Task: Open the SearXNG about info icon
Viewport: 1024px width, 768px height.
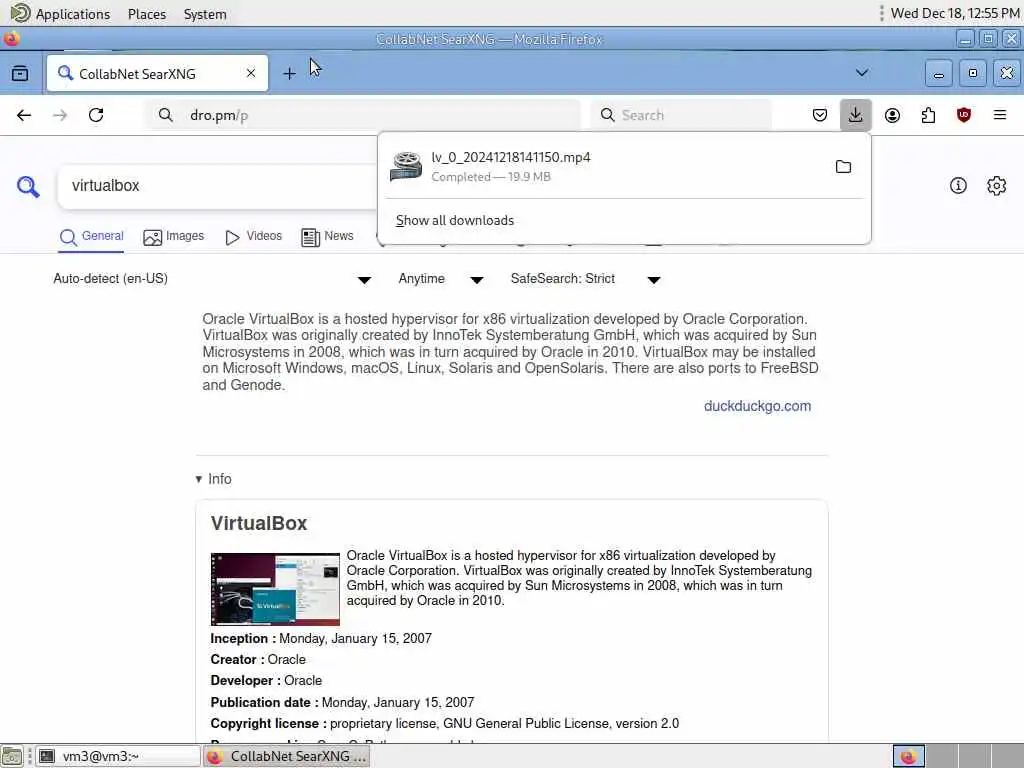Action: pyautogui.click(x=958, y=186)
